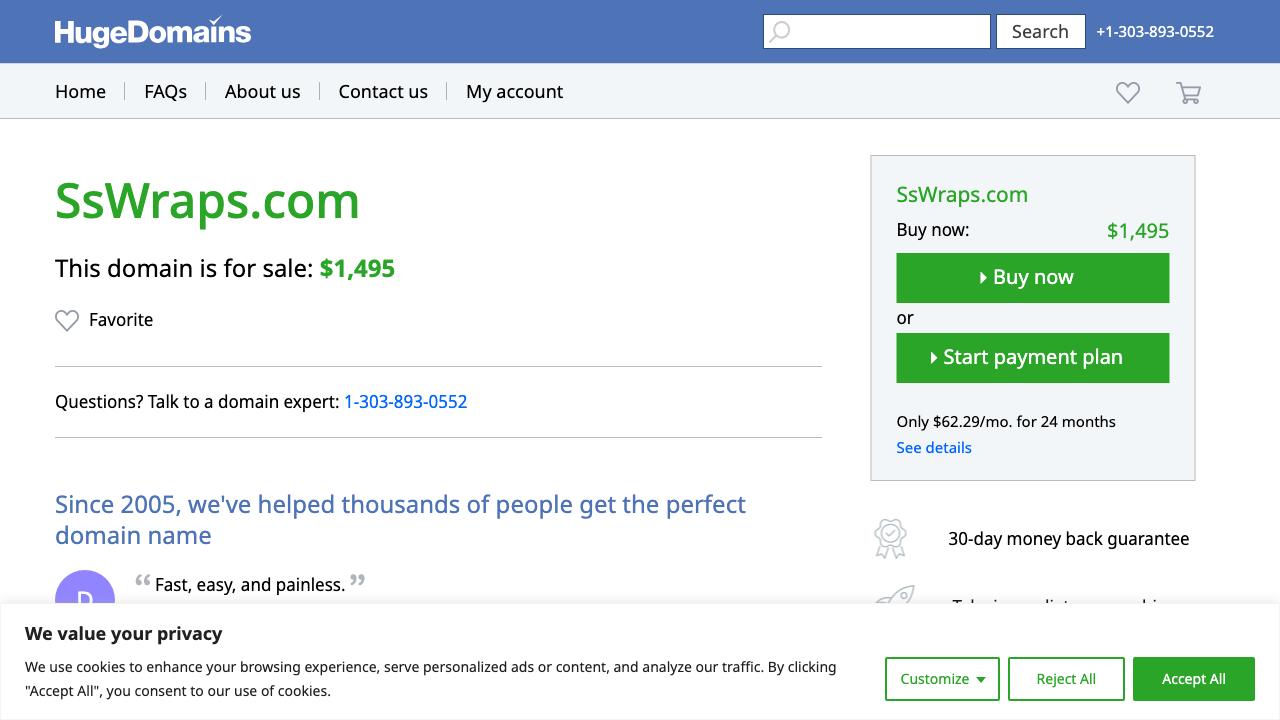
Task: Open the FAQs page
Action: tap(165, 92)
